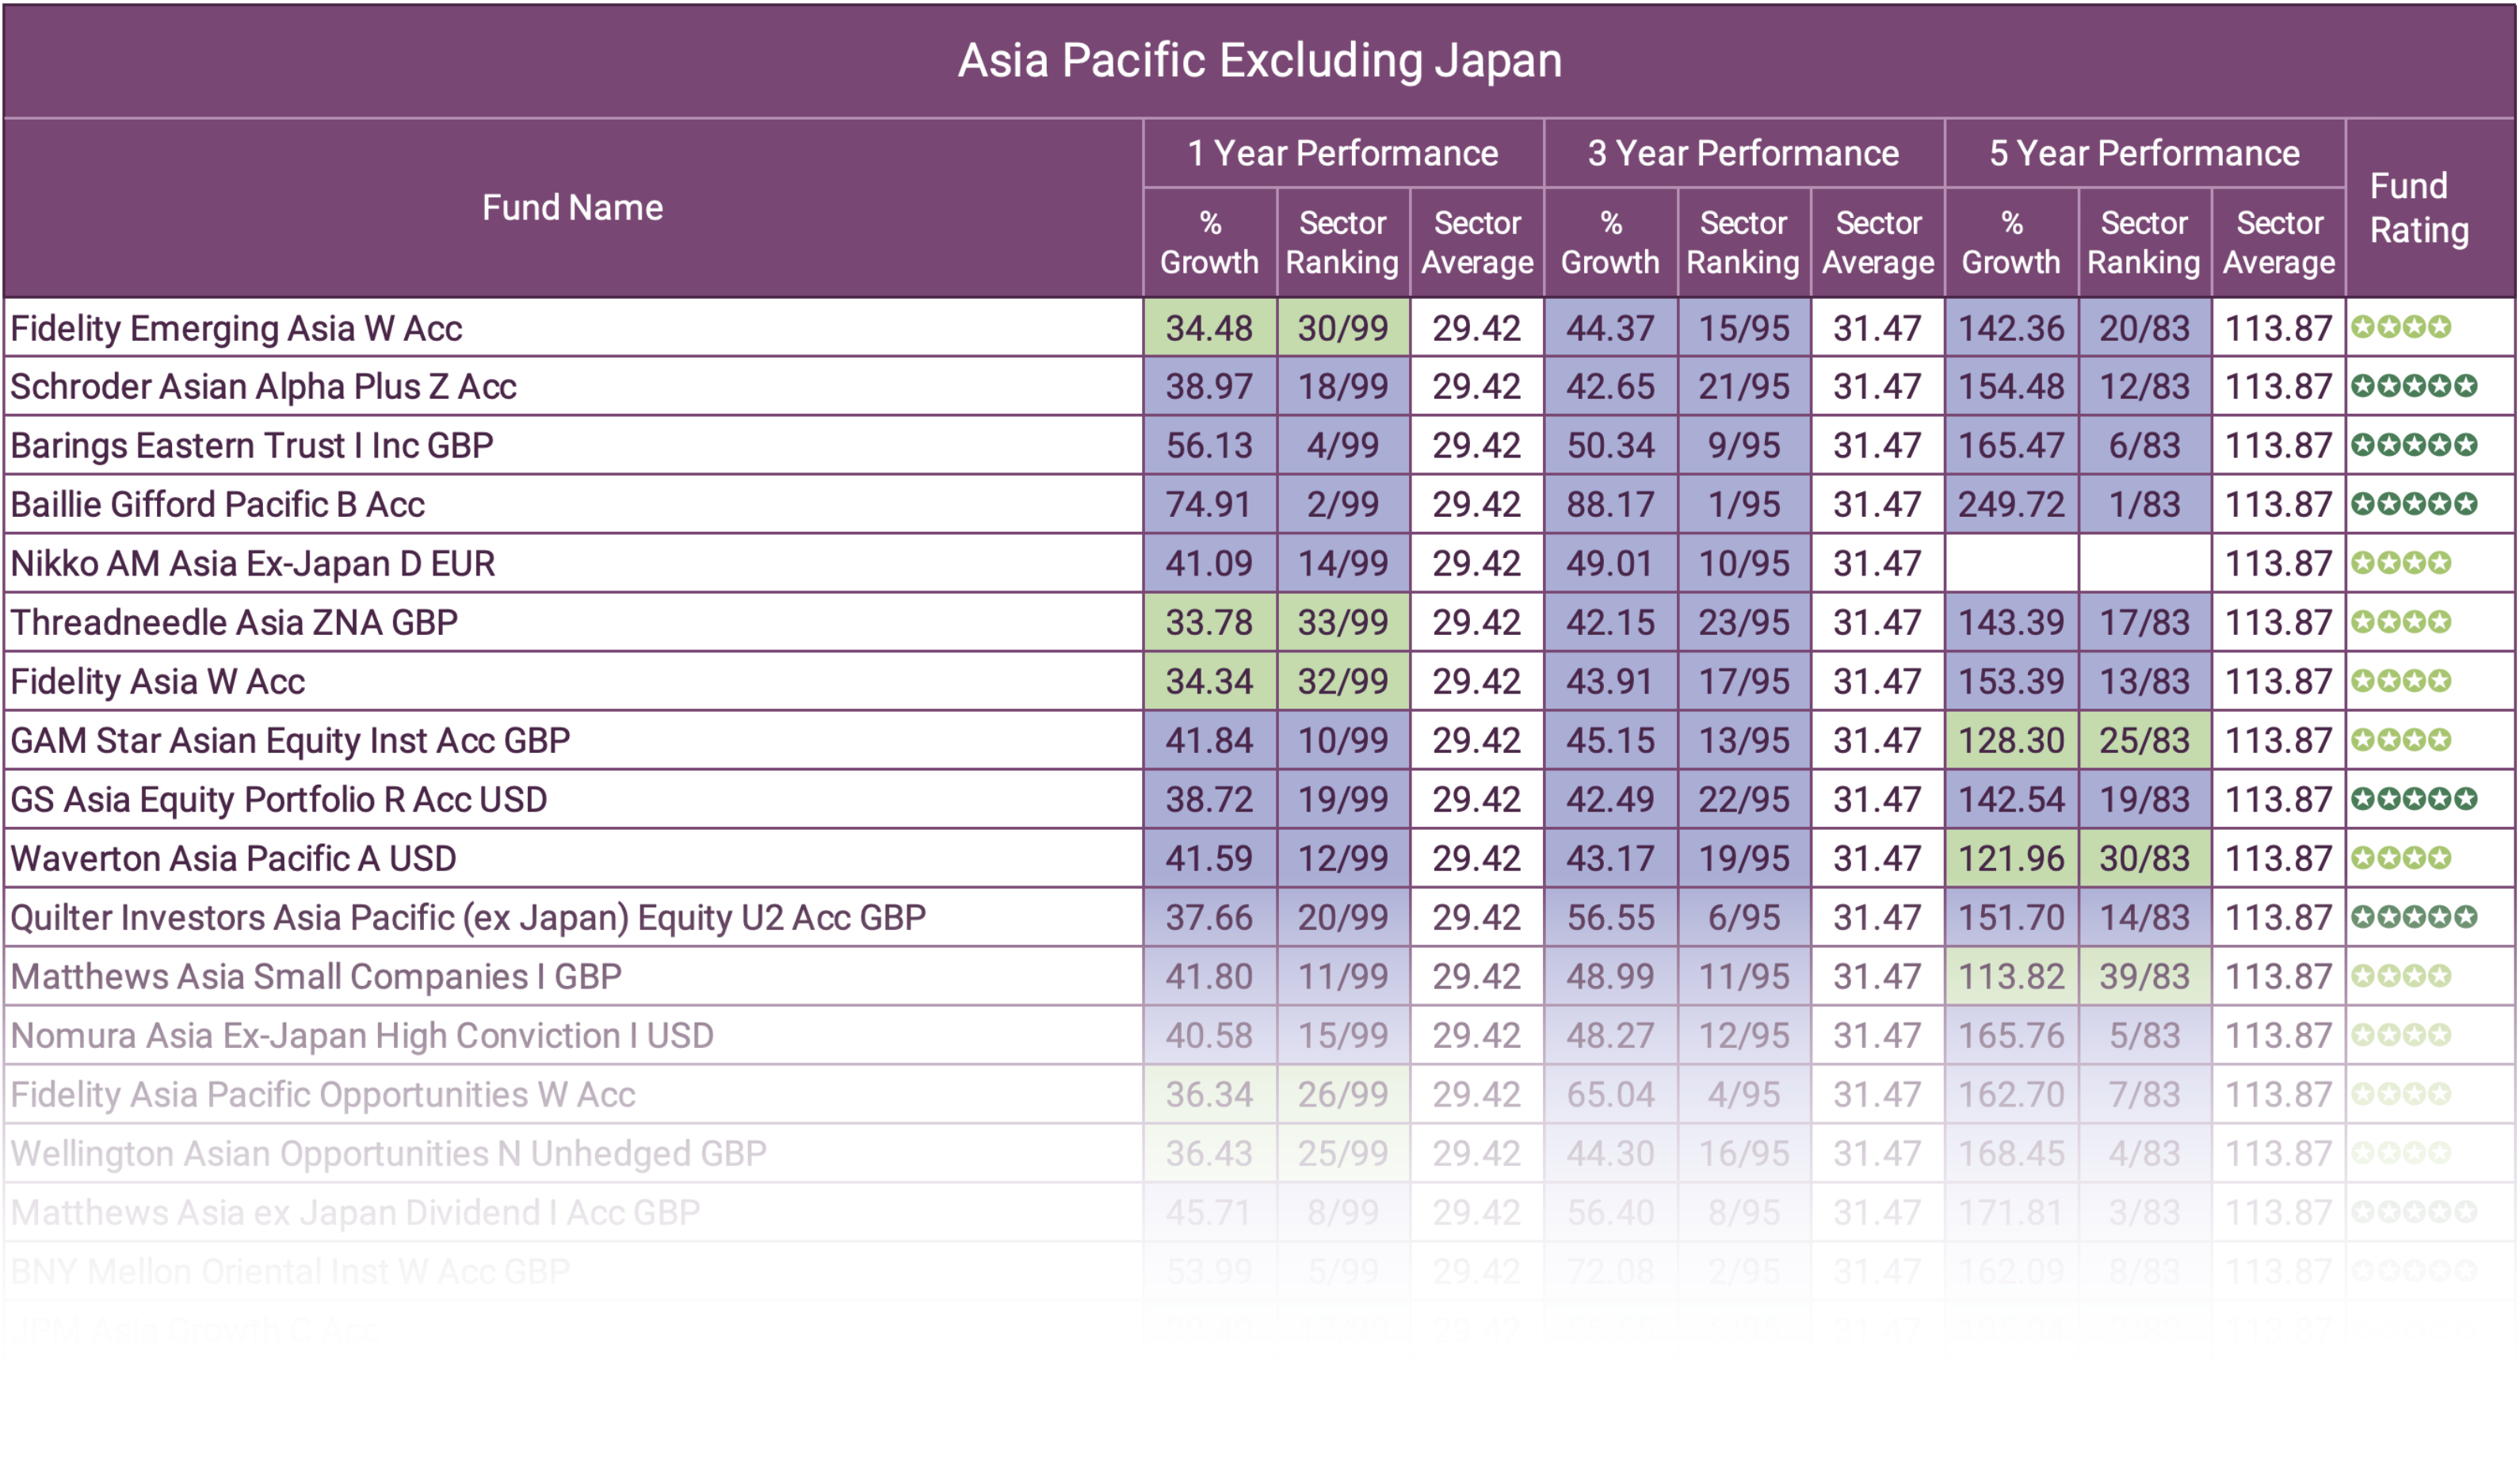Click the 32/99 sector ranking cell
The height and width of the screenshot is (1468, 2520).
pos(1343,682)
